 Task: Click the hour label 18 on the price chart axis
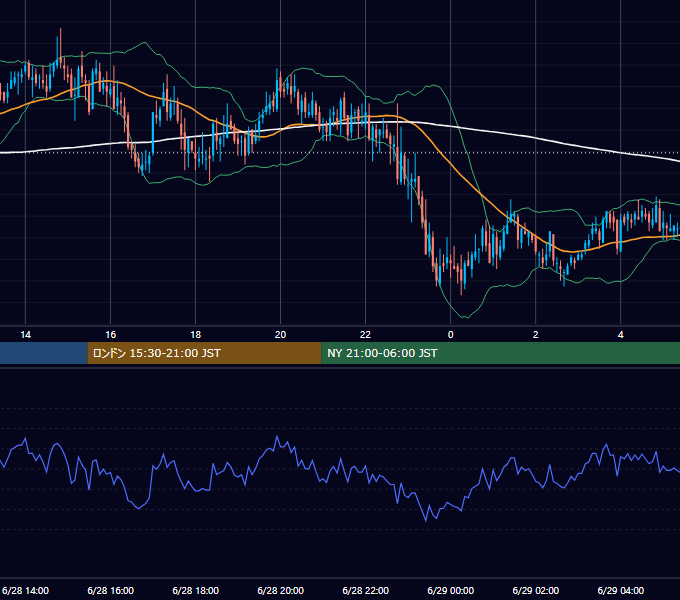pos(196,335)
